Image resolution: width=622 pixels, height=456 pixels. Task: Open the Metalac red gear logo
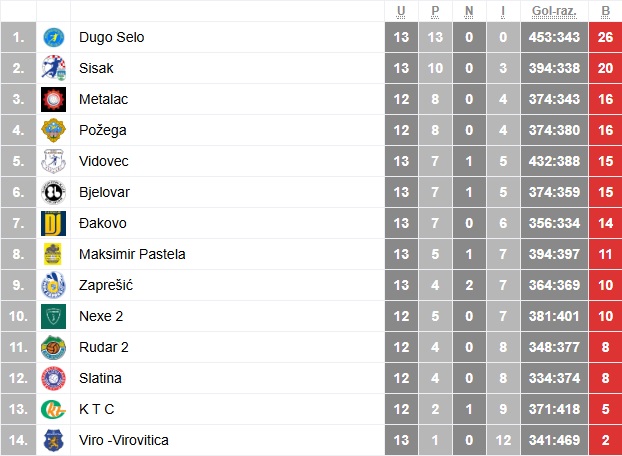54,99
